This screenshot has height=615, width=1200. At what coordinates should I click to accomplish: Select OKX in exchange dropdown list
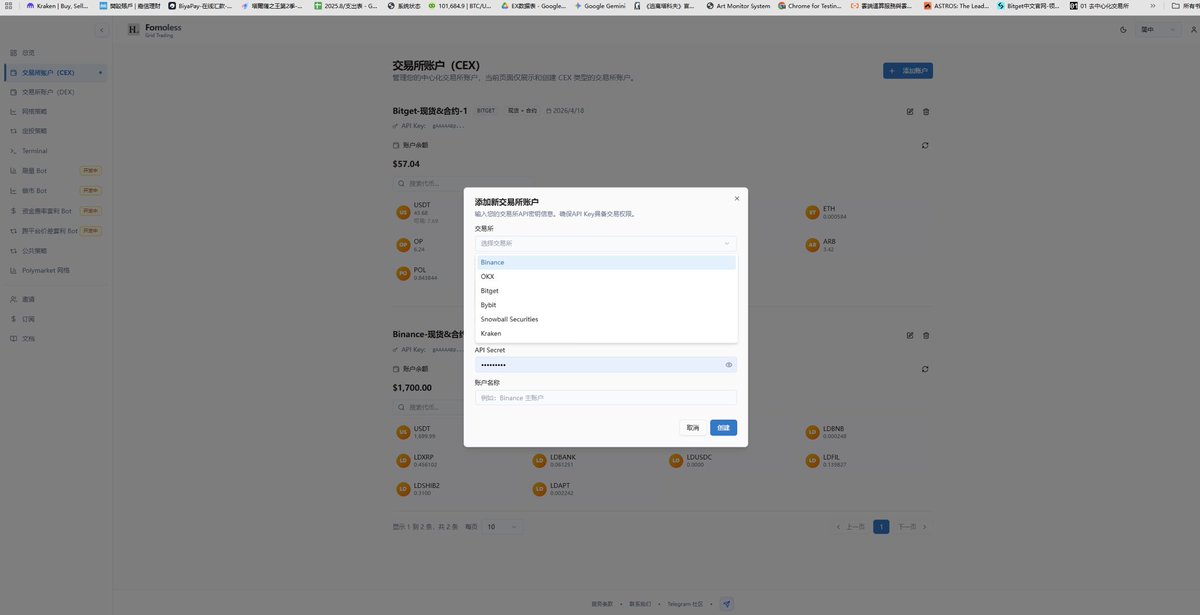point(605,276)
